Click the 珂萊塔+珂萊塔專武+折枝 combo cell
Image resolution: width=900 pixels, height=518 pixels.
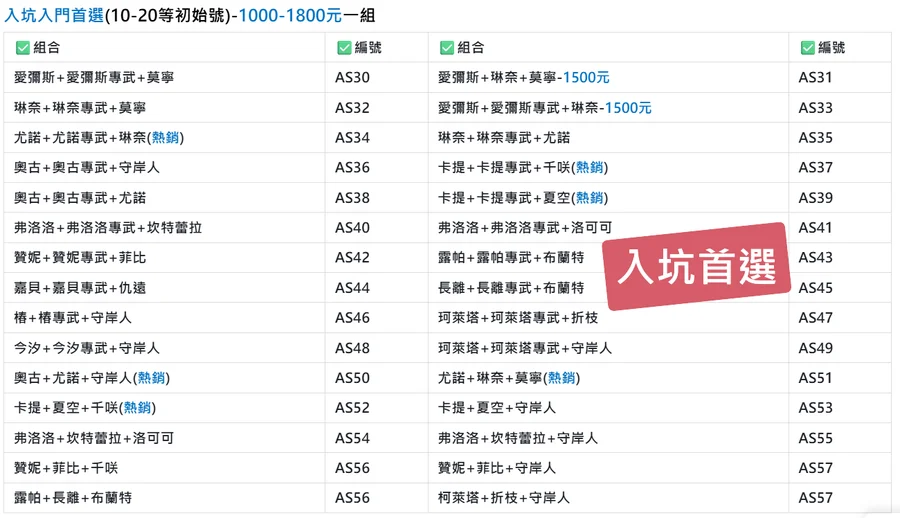point(518,318)
